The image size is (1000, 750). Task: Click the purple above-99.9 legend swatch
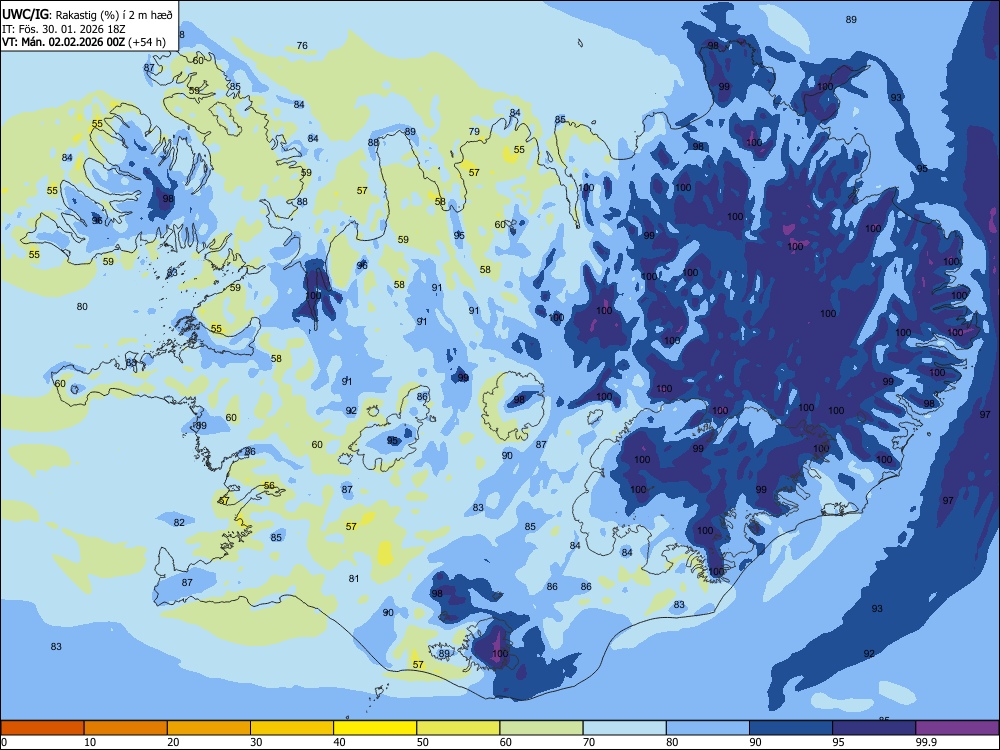pos(957,728)
